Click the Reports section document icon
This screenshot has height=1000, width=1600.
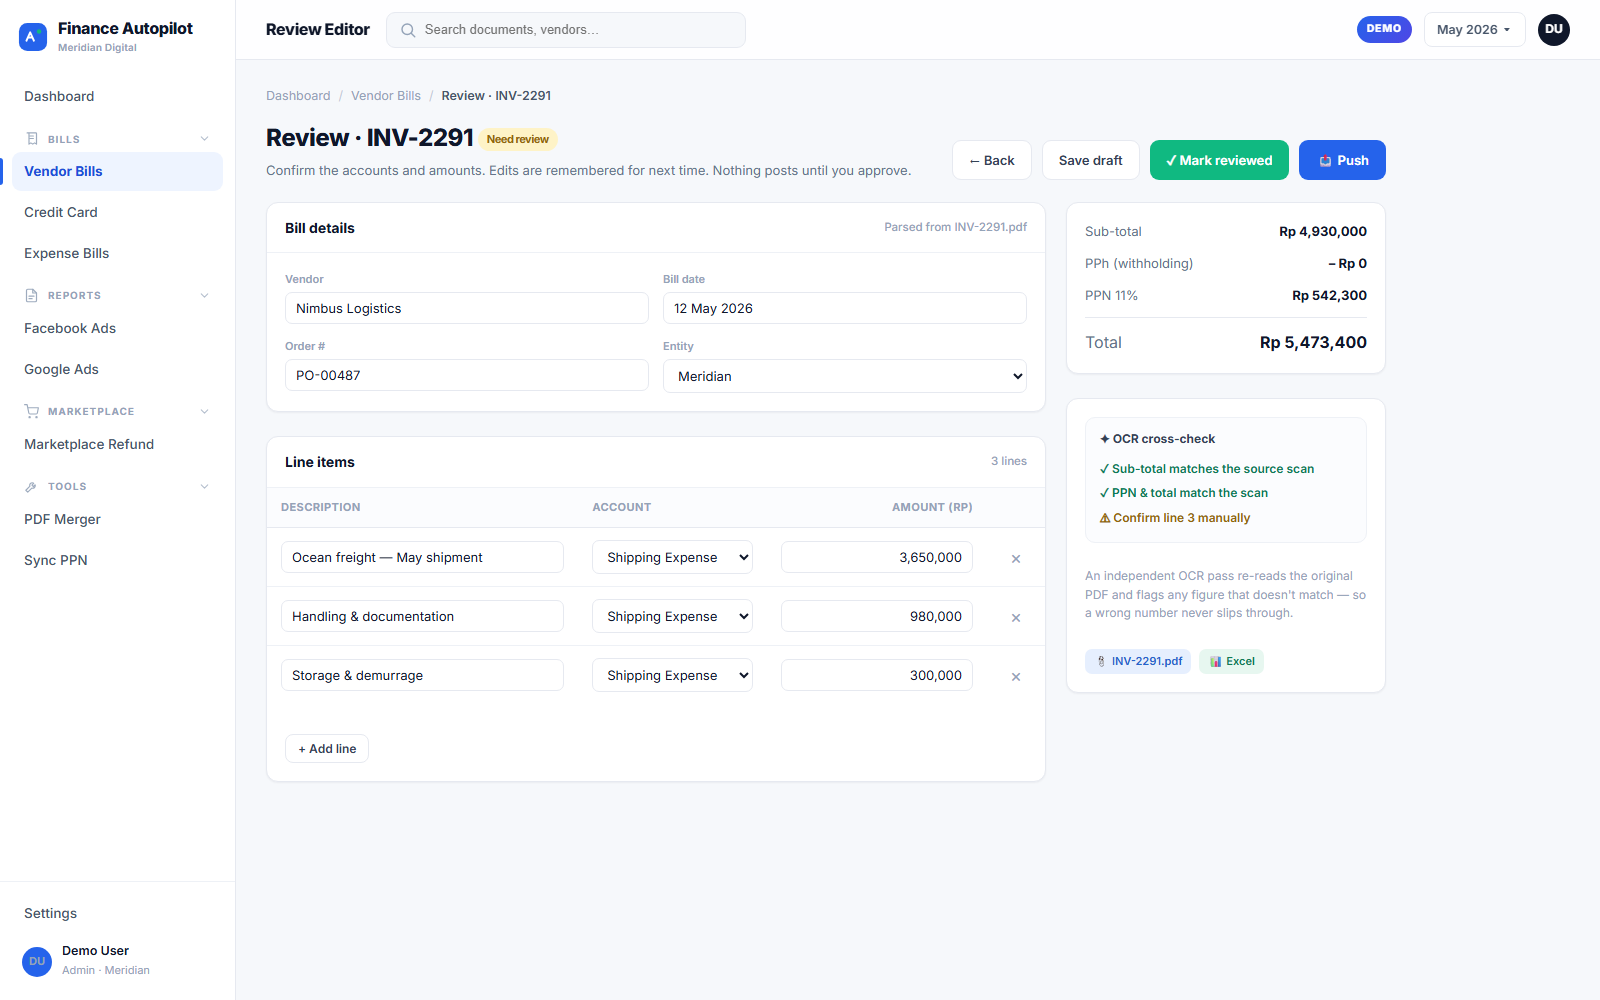pyautogui.click(x=32, y=295)
